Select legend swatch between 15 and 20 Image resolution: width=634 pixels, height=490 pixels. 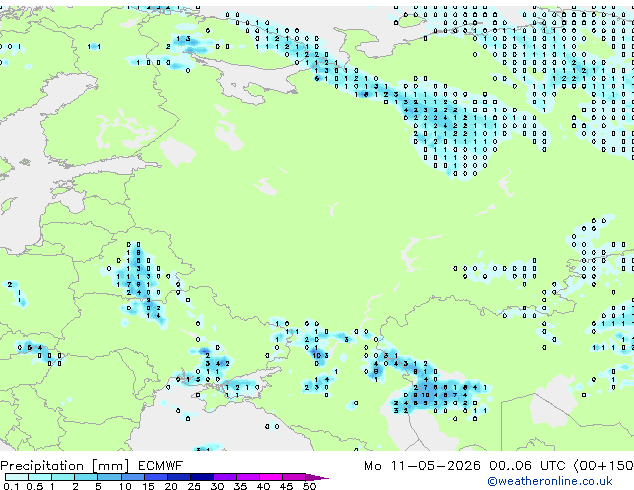(156, 477)
